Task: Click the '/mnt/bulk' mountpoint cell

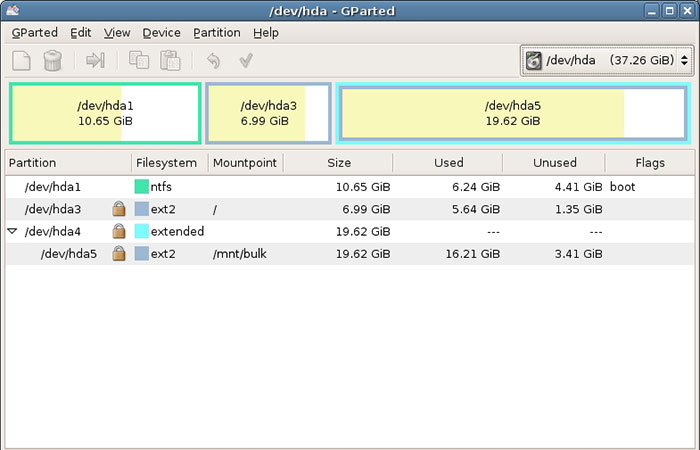Action: 240,254
